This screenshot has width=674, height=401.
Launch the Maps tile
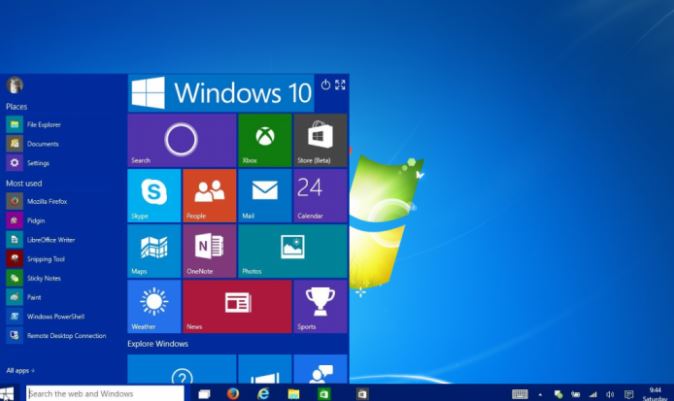154,251
